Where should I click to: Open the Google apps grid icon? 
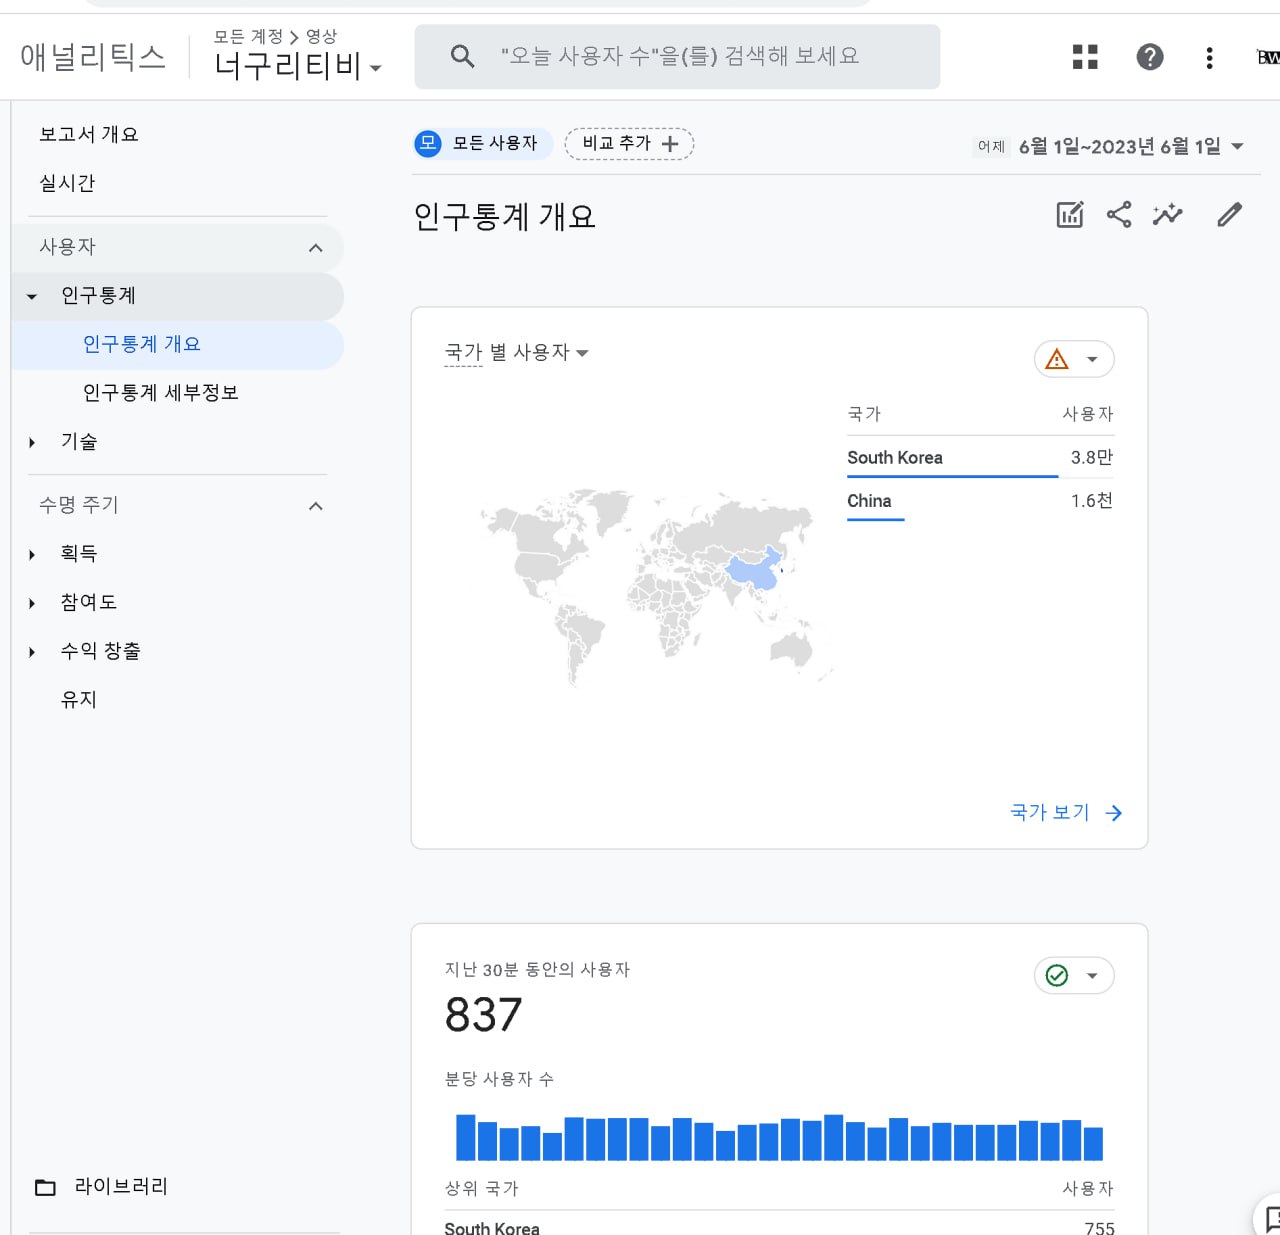click(1085, 57)
